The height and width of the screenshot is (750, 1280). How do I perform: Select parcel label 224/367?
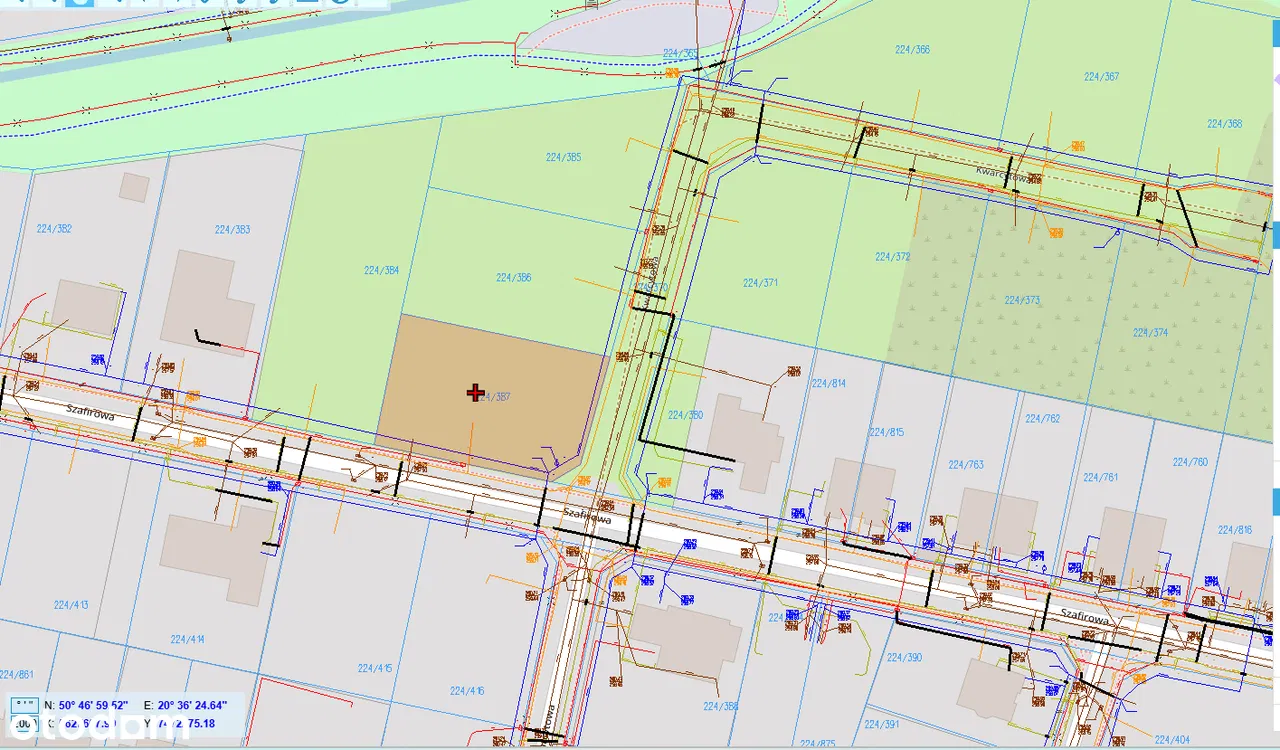click(1101, 77)
